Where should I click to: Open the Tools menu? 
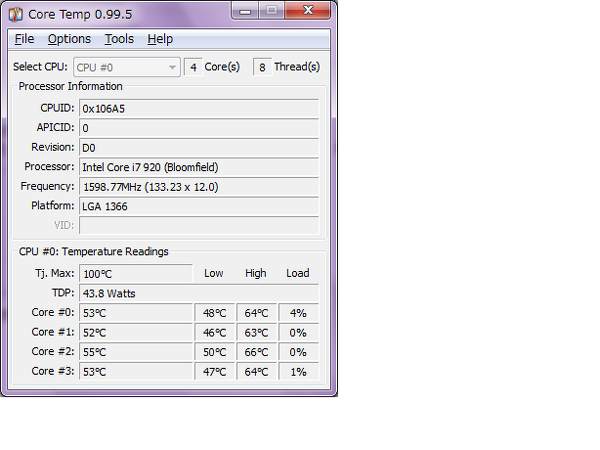119,39
